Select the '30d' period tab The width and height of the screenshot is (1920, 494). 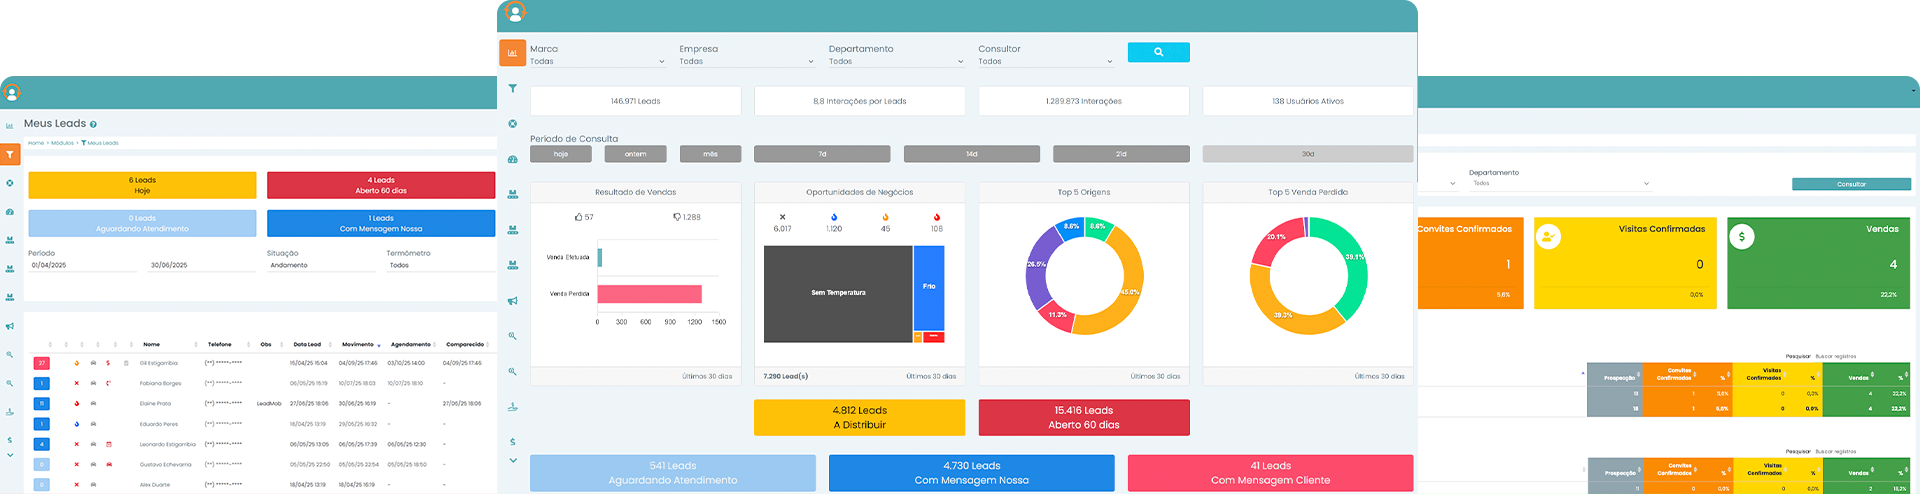coord(1308,154)
